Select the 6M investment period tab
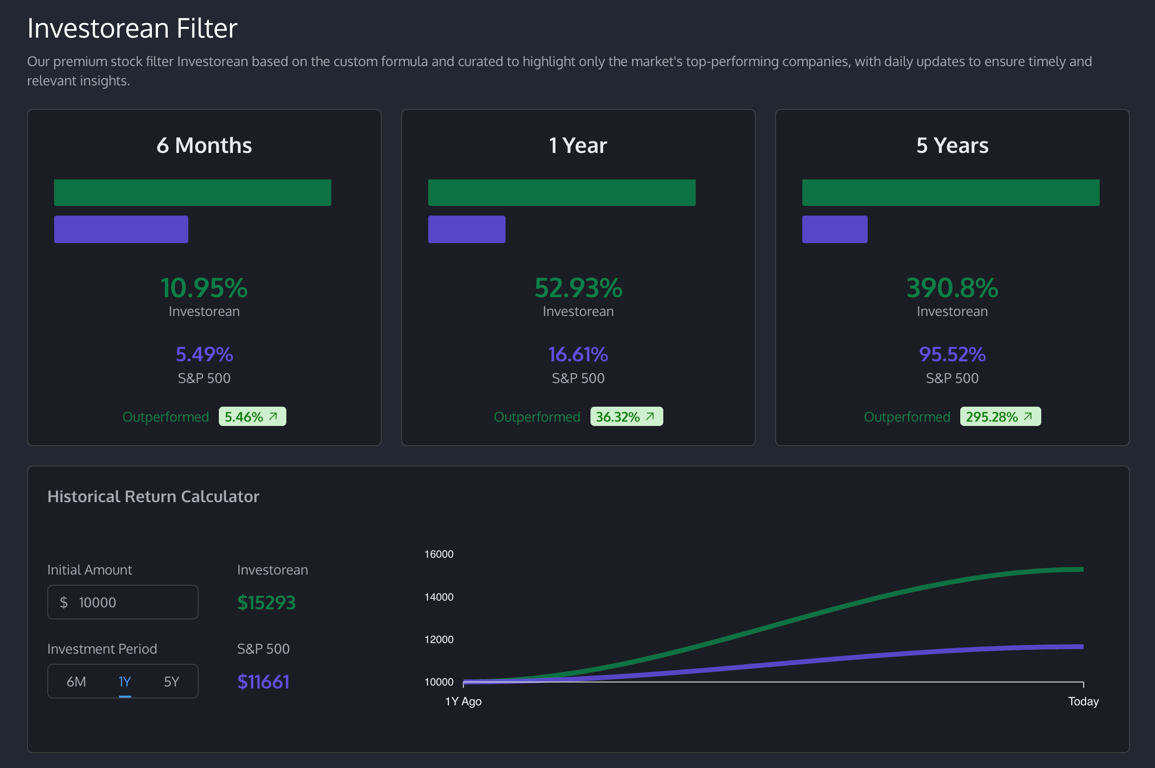Viewport: 1155px width, 768px height. click(76, 682)
